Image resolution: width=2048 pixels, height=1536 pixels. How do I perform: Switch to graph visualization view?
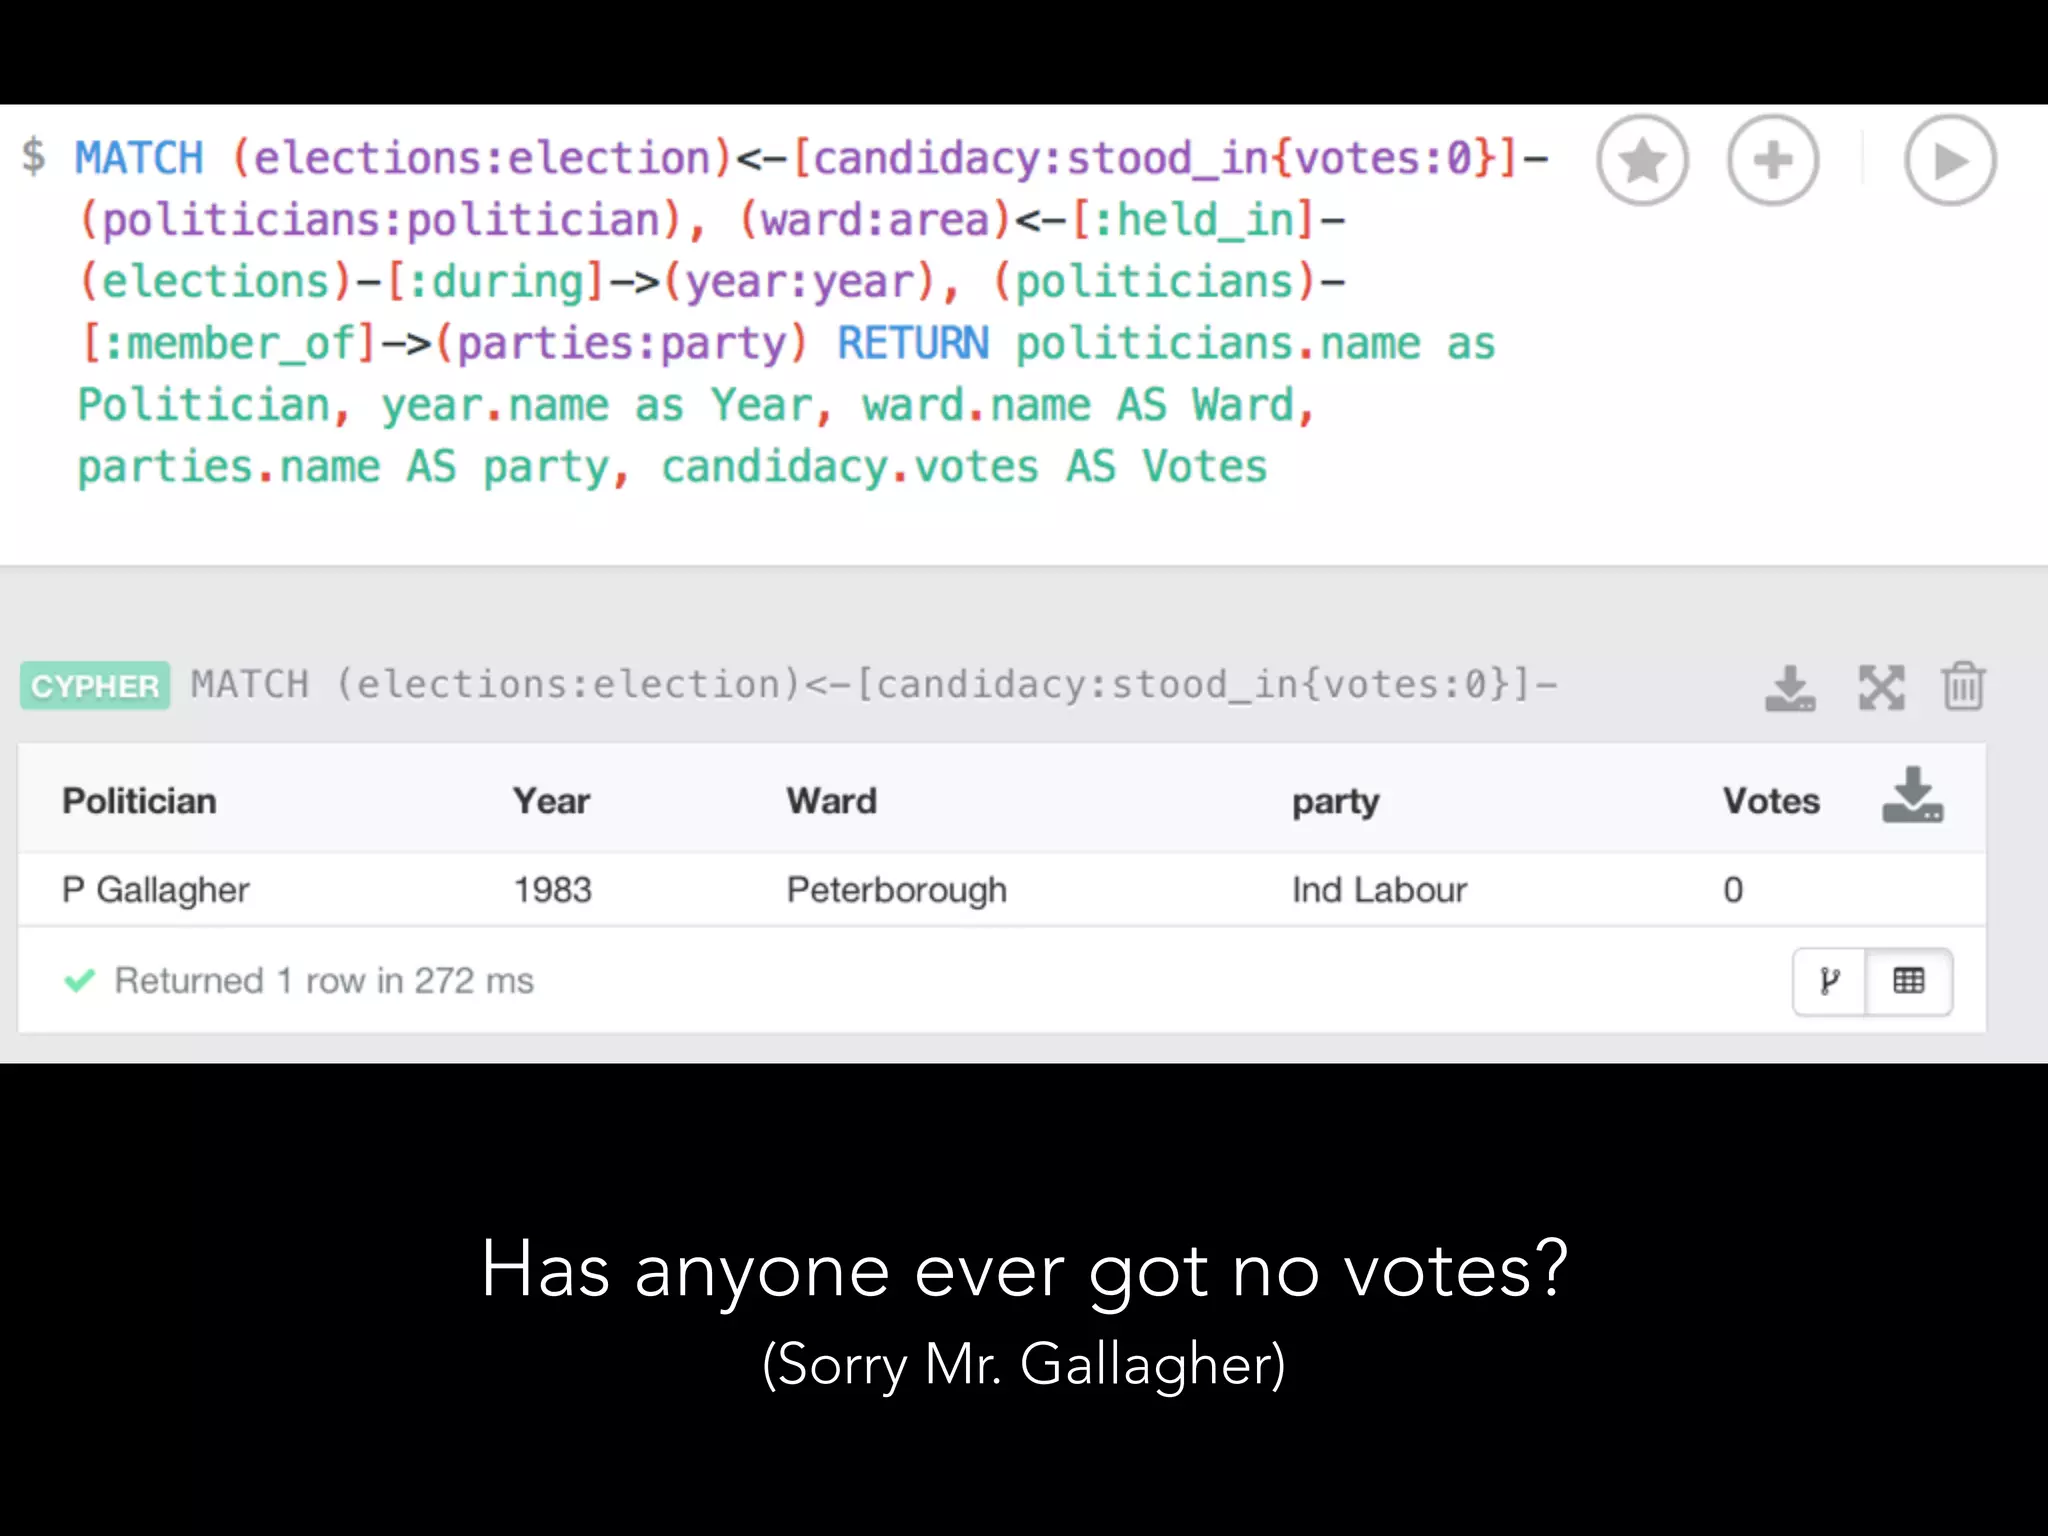coord(1829,981)
